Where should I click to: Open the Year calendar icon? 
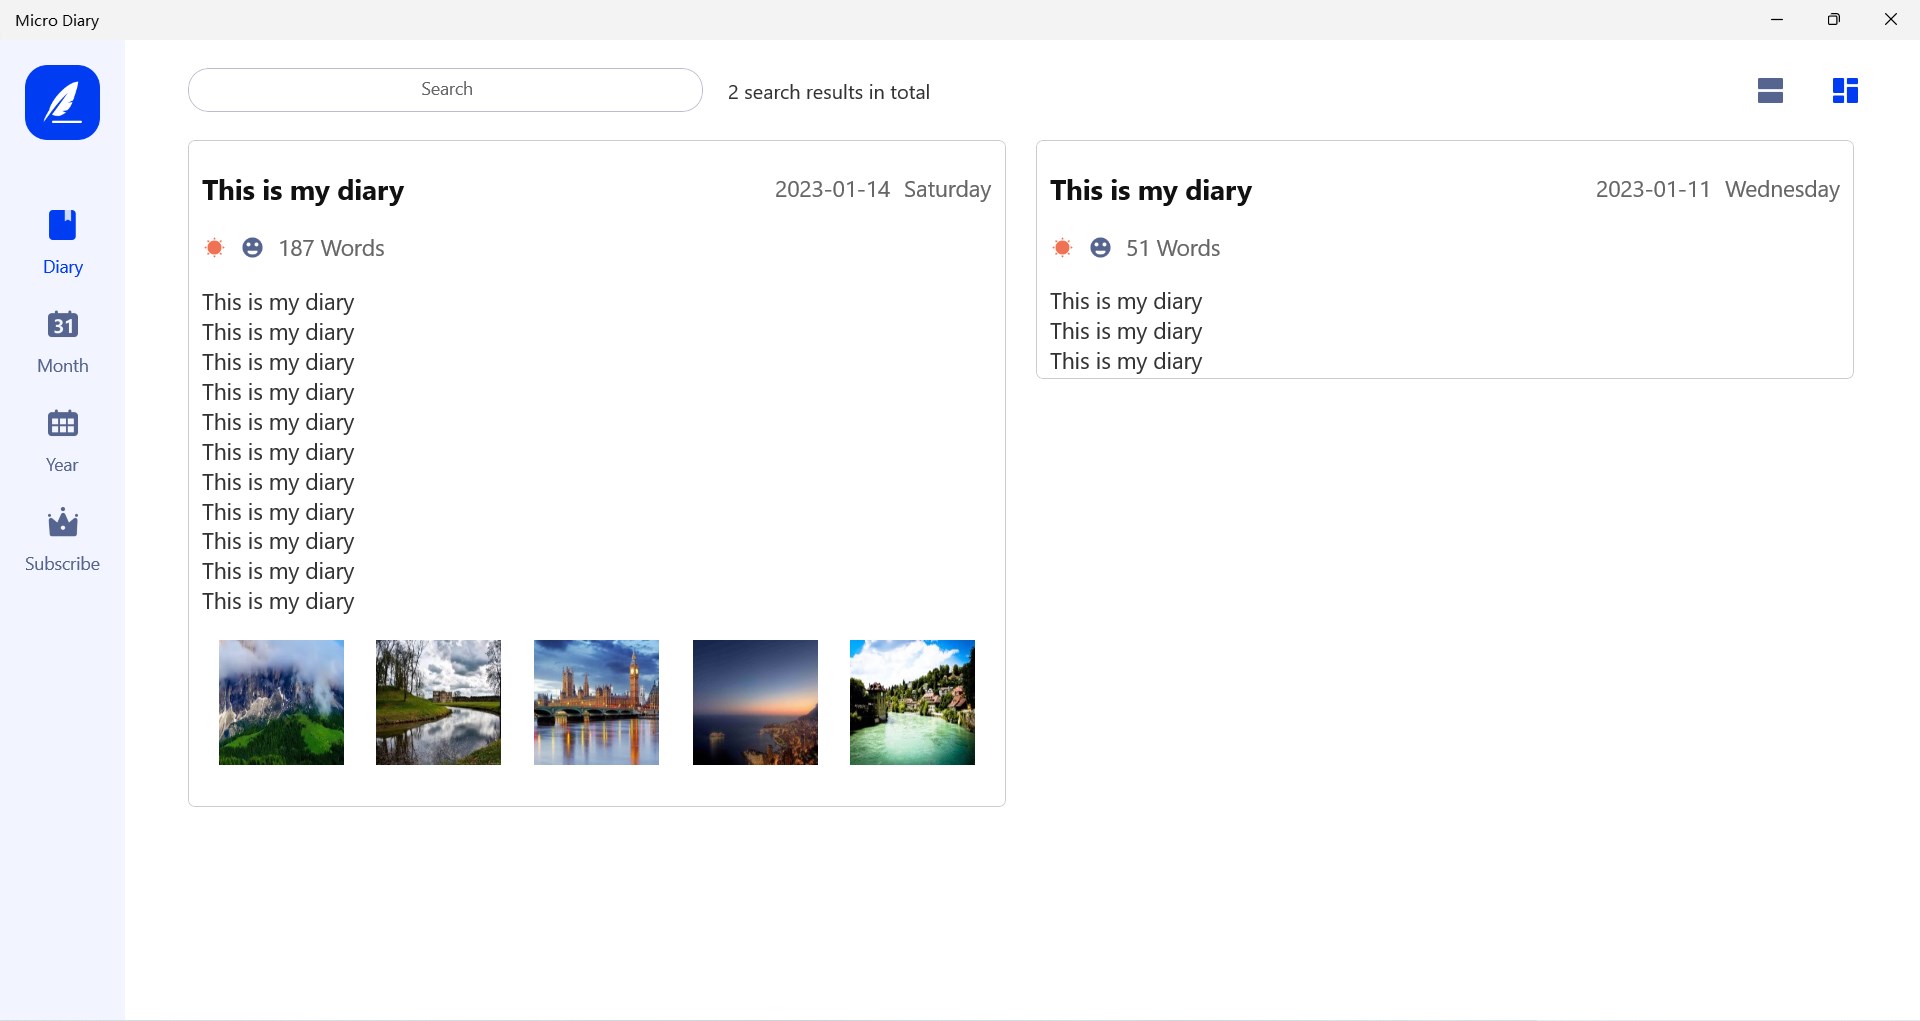pyautogui.click(x=61, y=423)
